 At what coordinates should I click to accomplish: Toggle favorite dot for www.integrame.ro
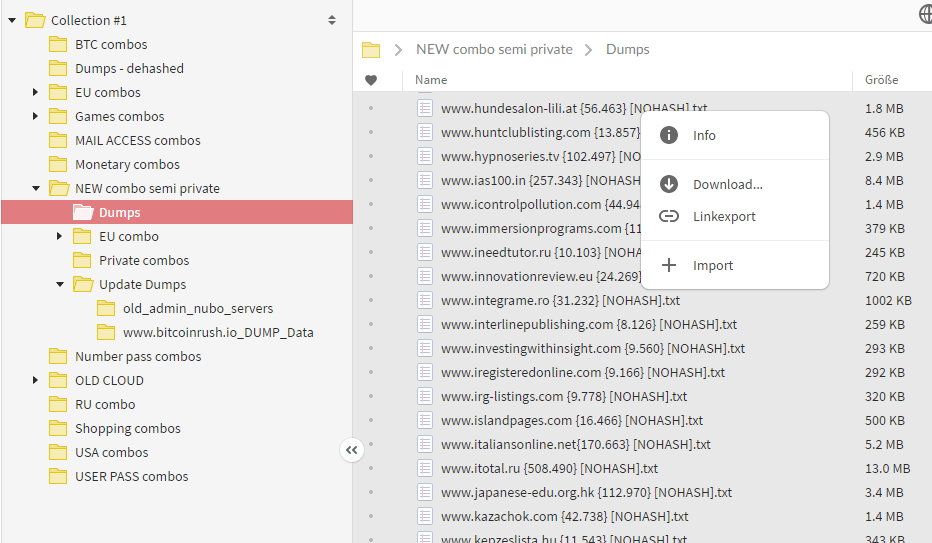point(371,300)
